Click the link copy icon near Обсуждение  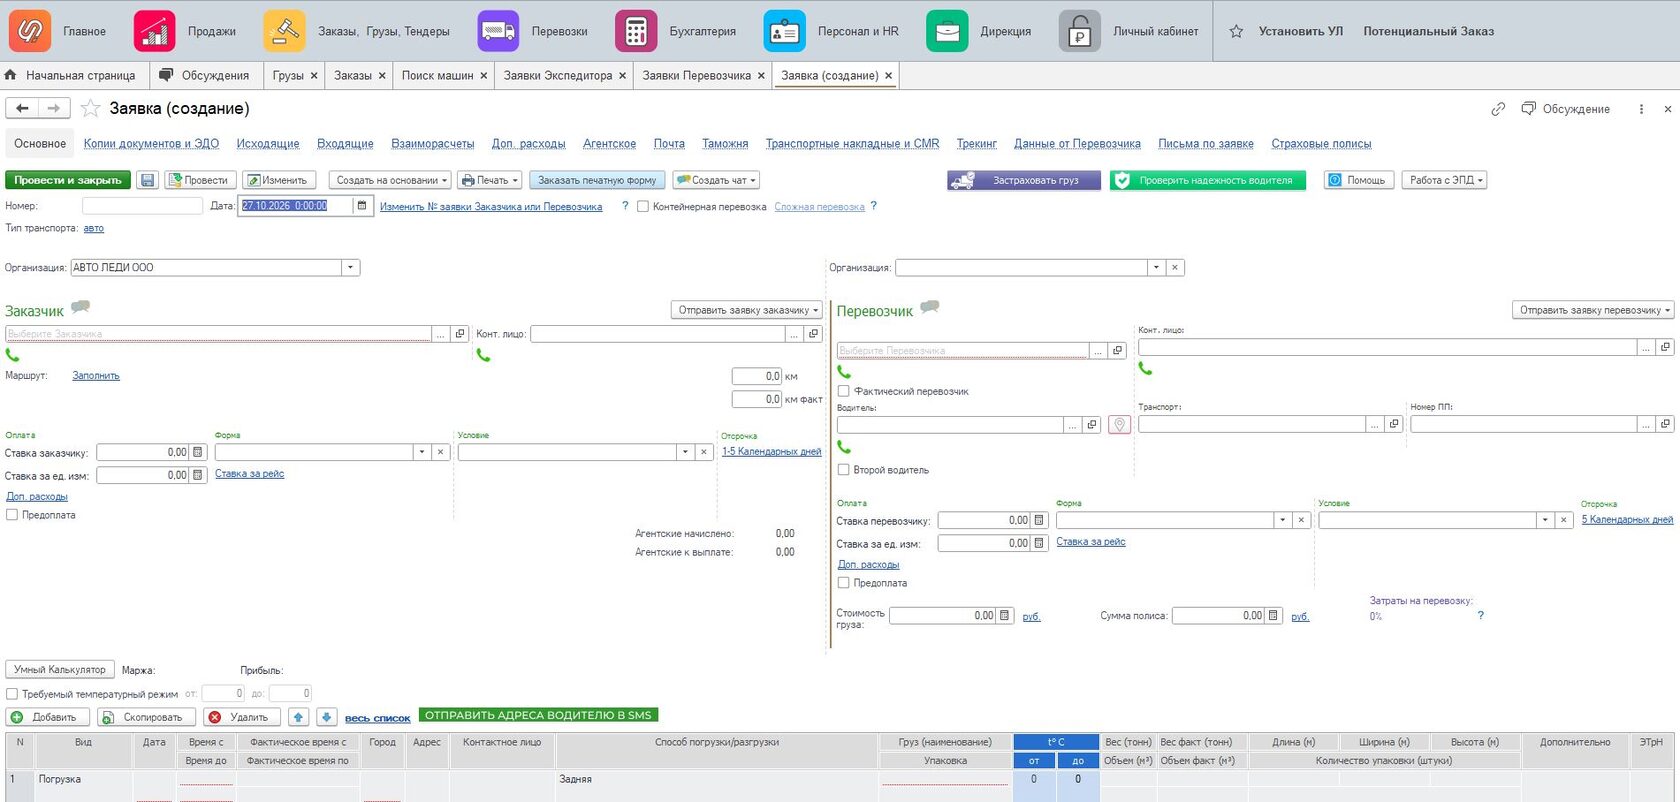(x=1498, y=109)
